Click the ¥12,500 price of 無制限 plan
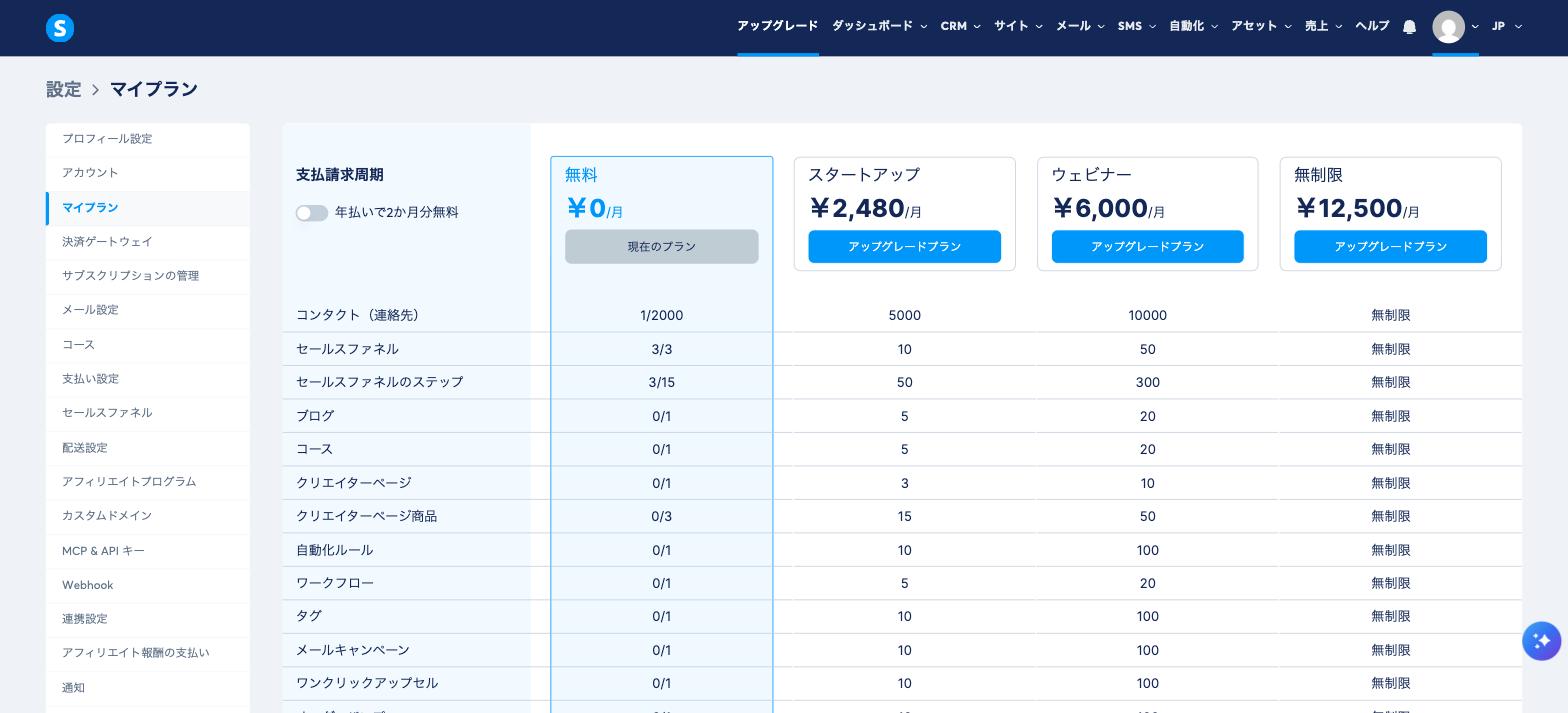1568x713 pixels. point(1348,208)
